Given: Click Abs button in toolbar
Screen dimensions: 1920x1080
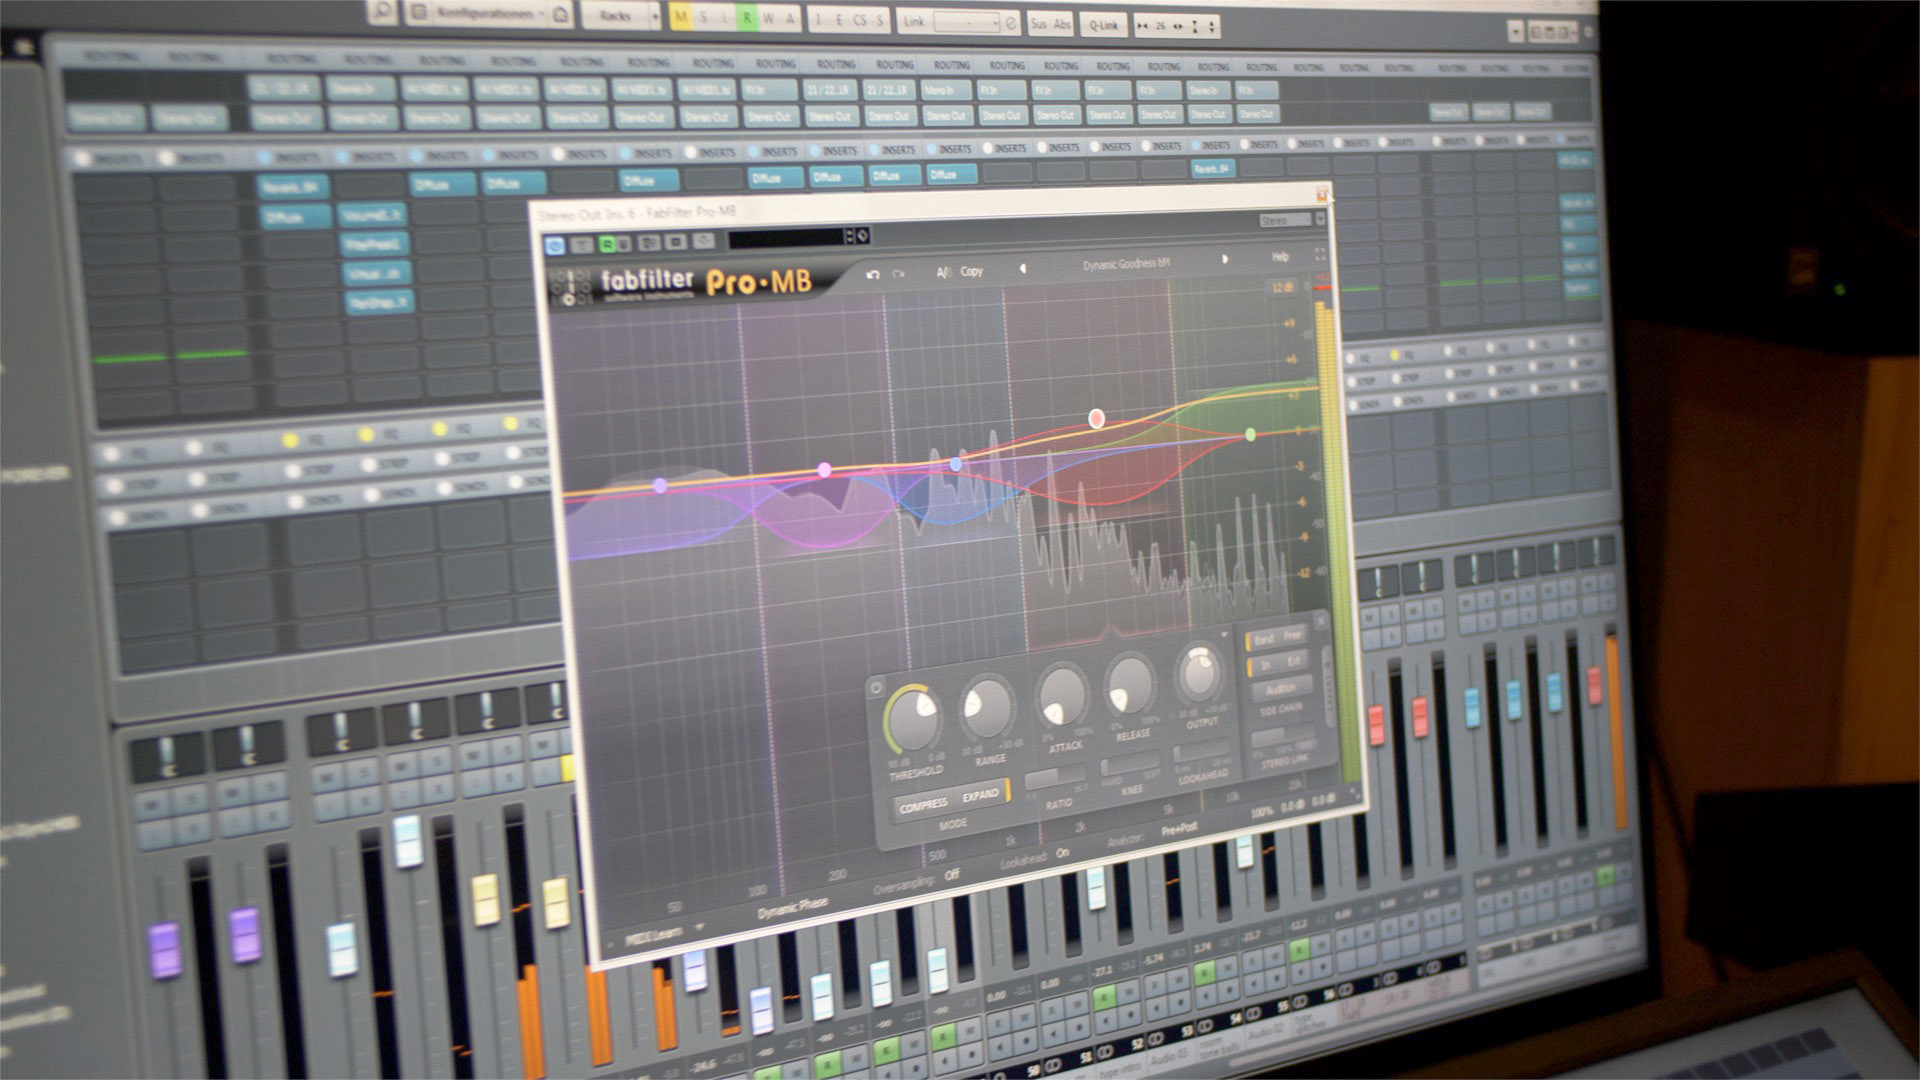Looking at the screenshot, I should pos(1062,24).
